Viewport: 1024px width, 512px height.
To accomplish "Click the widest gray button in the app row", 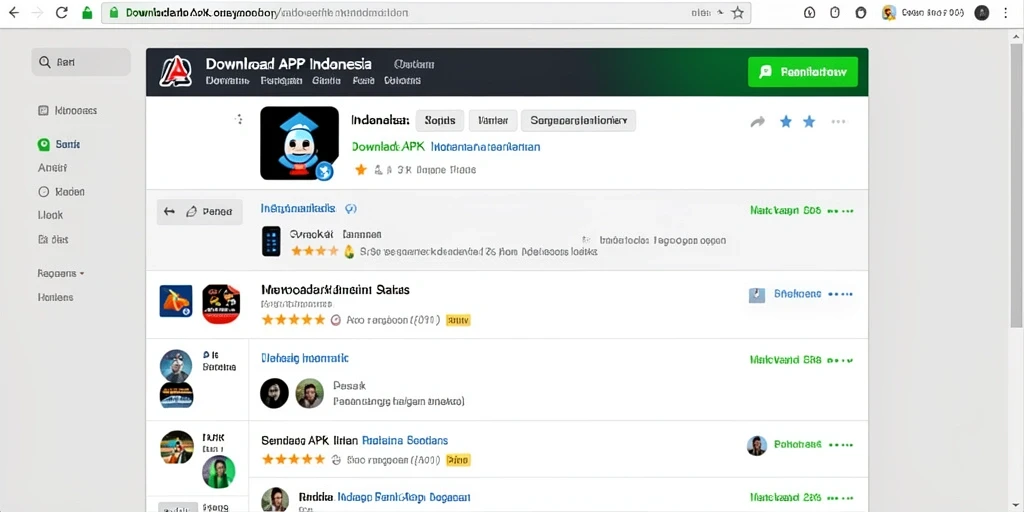I will tap(579, 121).
